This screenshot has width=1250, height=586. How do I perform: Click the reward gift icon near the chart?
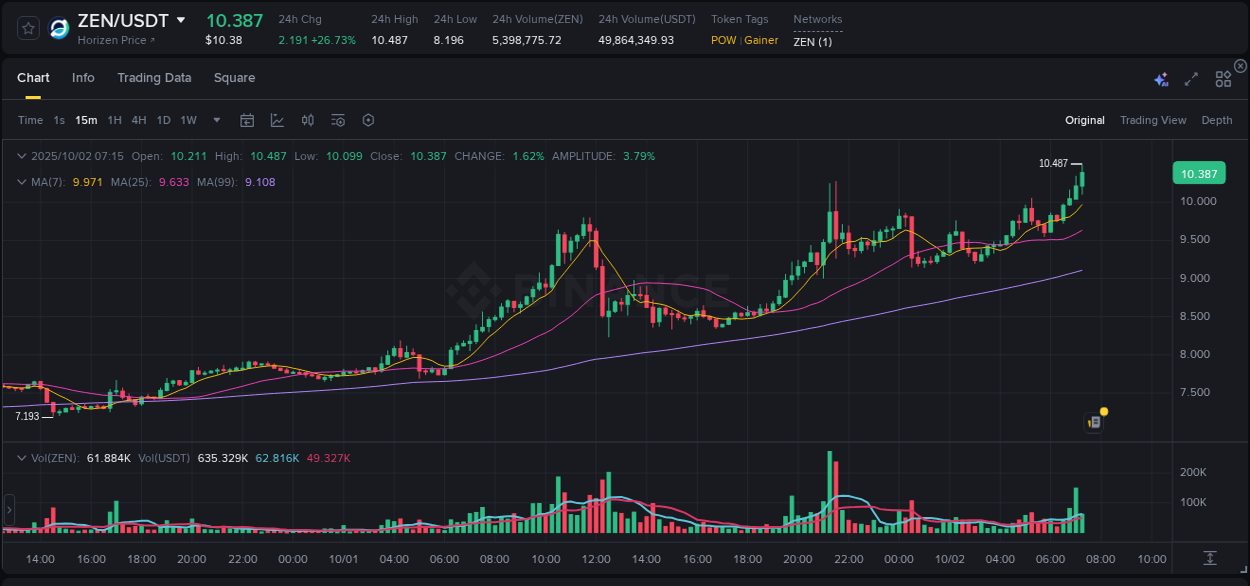1094,421
